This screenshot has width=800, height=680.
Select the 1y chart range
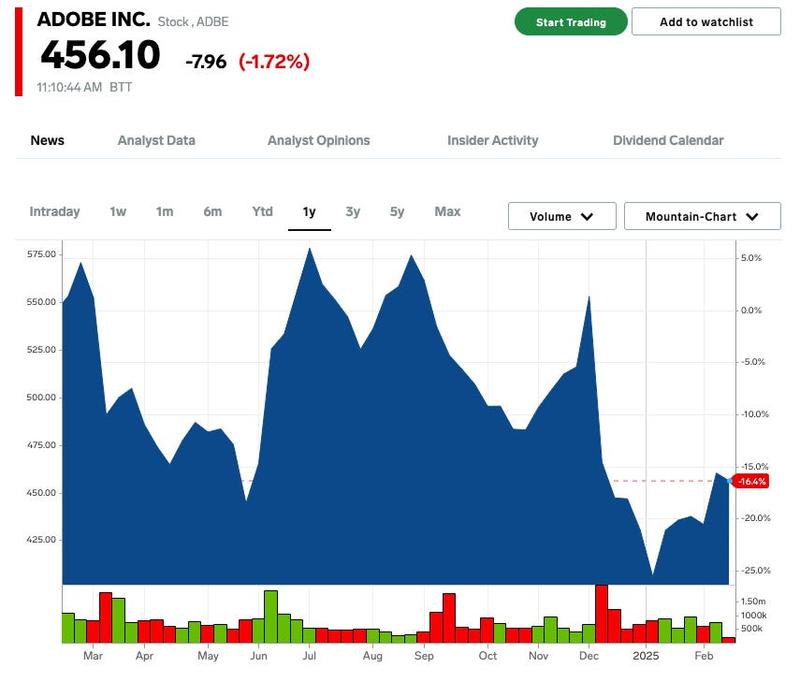coord(309,212)
